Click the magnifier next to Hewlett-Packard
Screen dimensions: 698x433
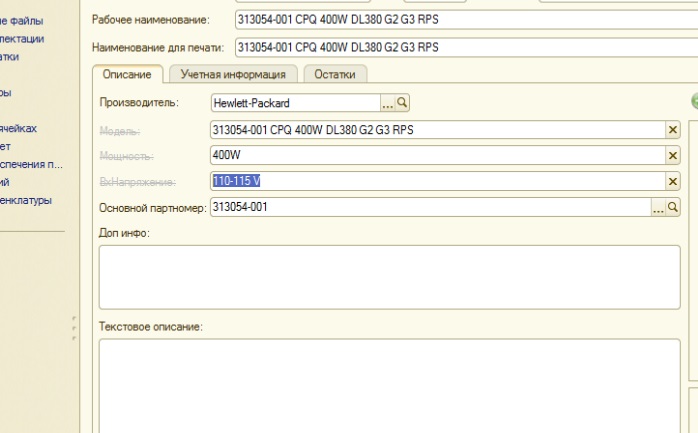tap(403, 103)
